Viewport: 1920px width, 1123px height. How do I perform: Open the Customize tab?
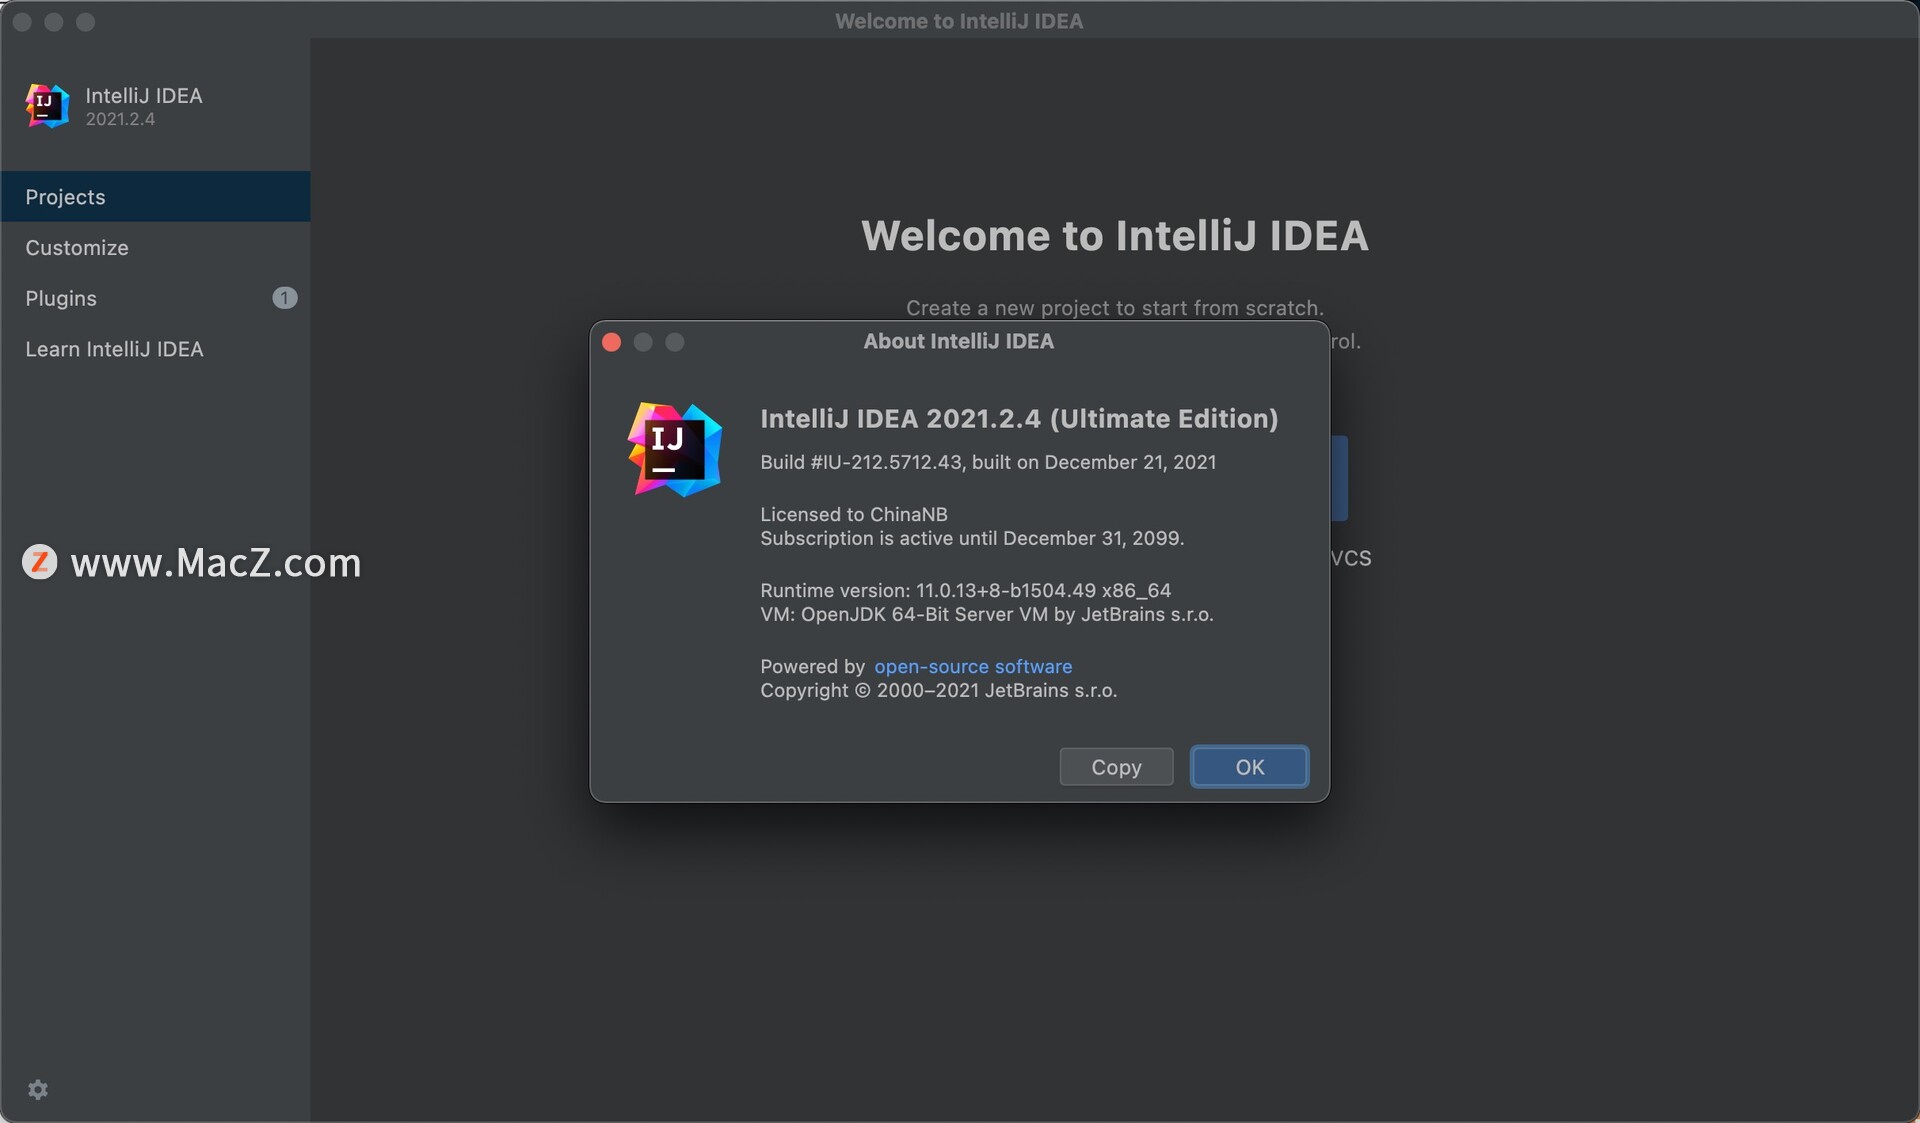[155, 247]
